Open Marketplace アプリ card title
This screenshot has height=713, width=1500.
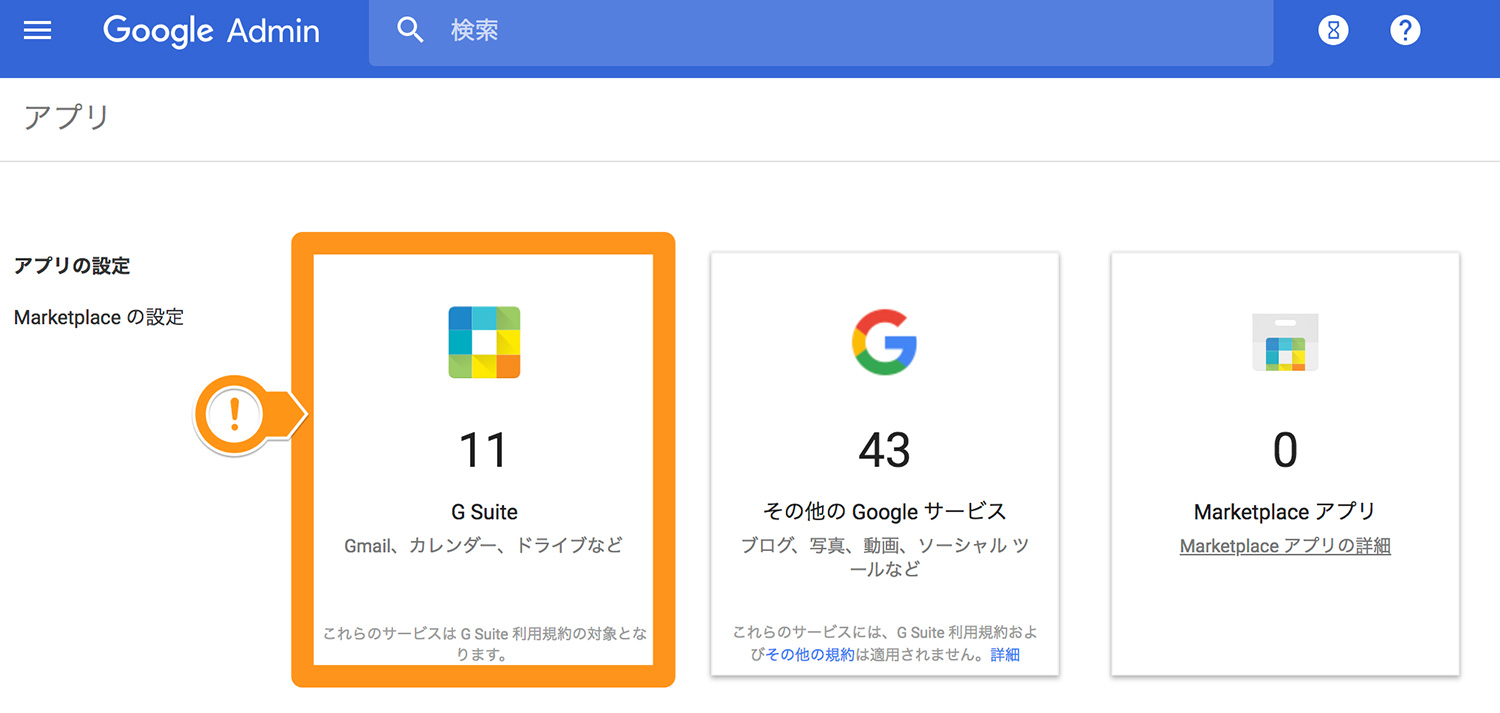(x=1285, y=512)
